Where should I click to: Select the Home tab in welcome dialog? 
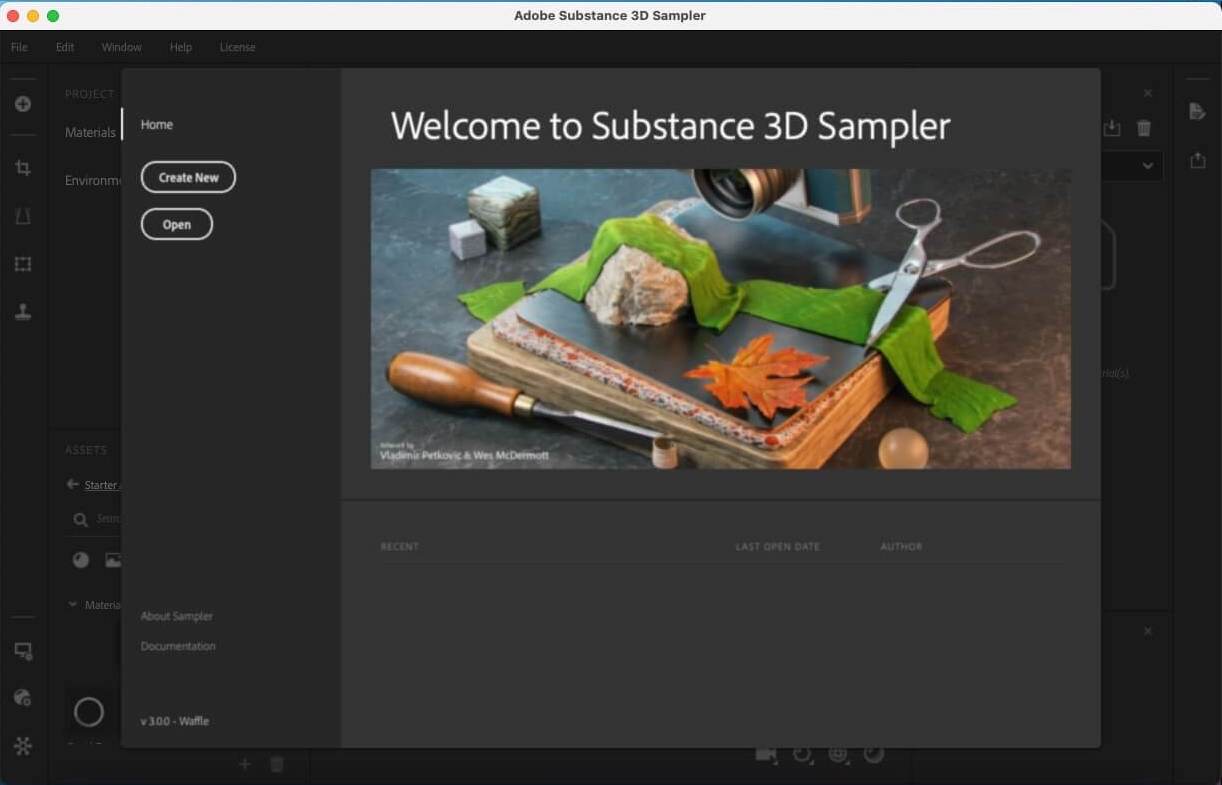click(157, 124)
